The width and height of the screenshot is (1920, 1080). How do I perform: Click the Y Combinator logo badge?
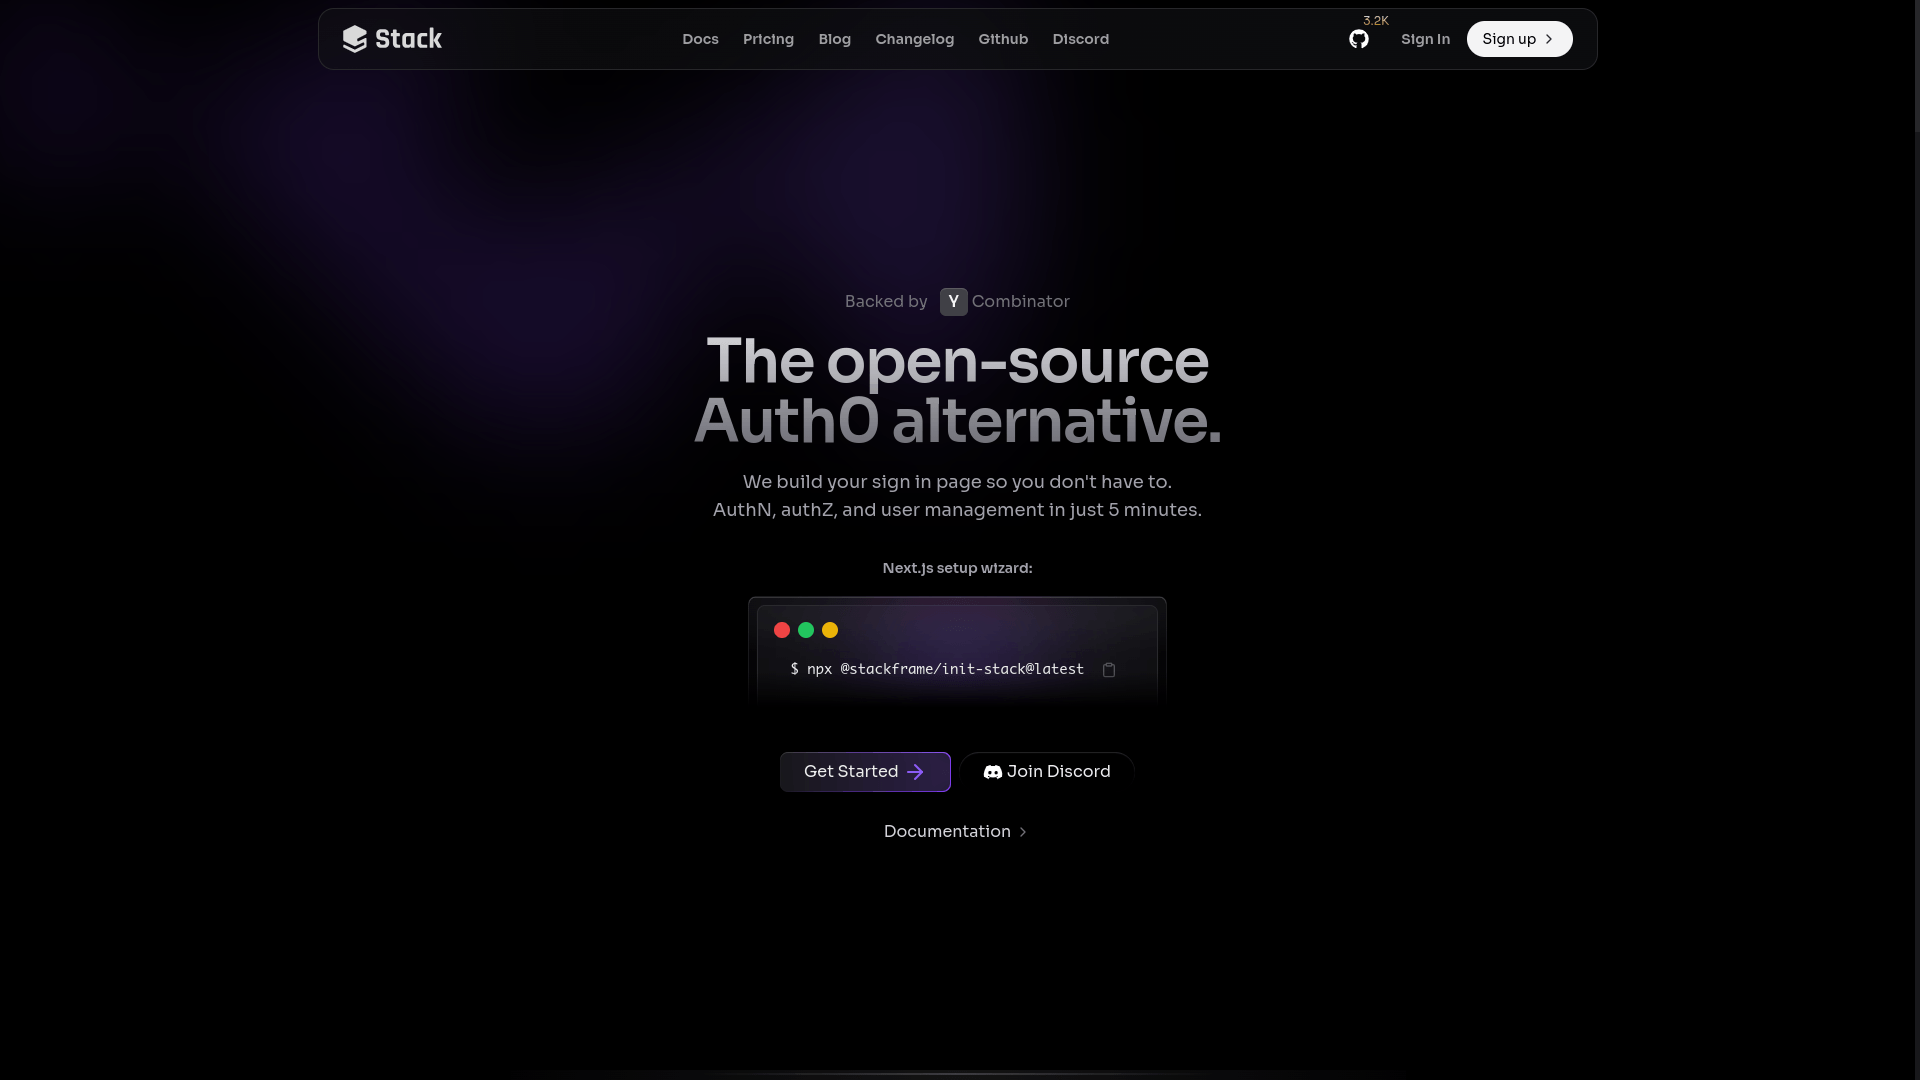(953, 302)
